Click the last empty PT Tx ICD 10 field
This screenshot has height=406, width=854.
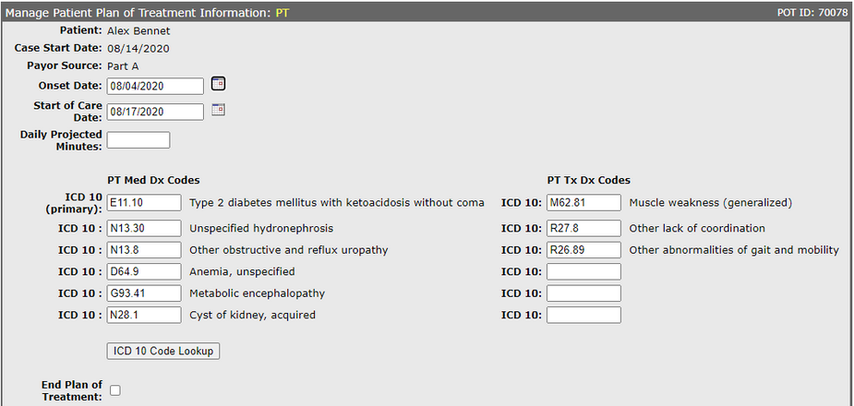coord(584,315)
